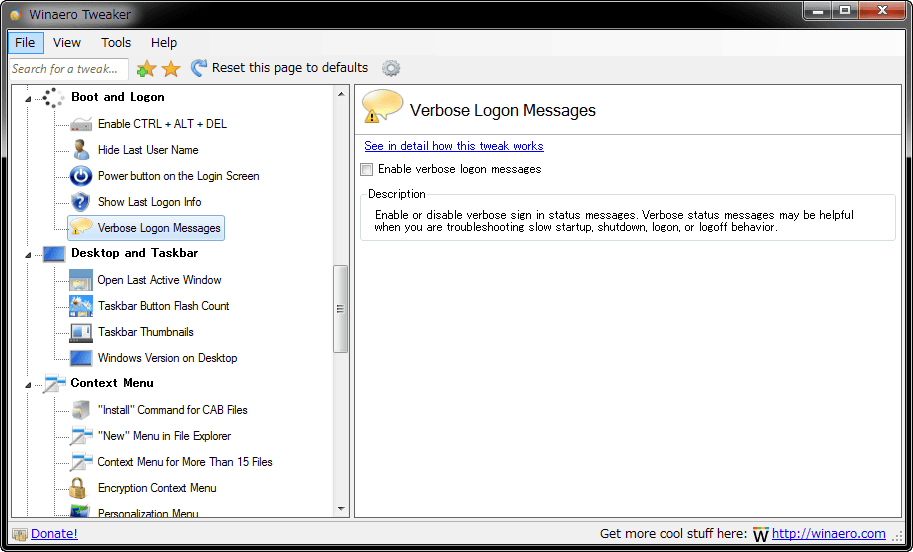Select Taskbar Thumbnails item
The image size is (913, 552).
[x=146, y=332]
